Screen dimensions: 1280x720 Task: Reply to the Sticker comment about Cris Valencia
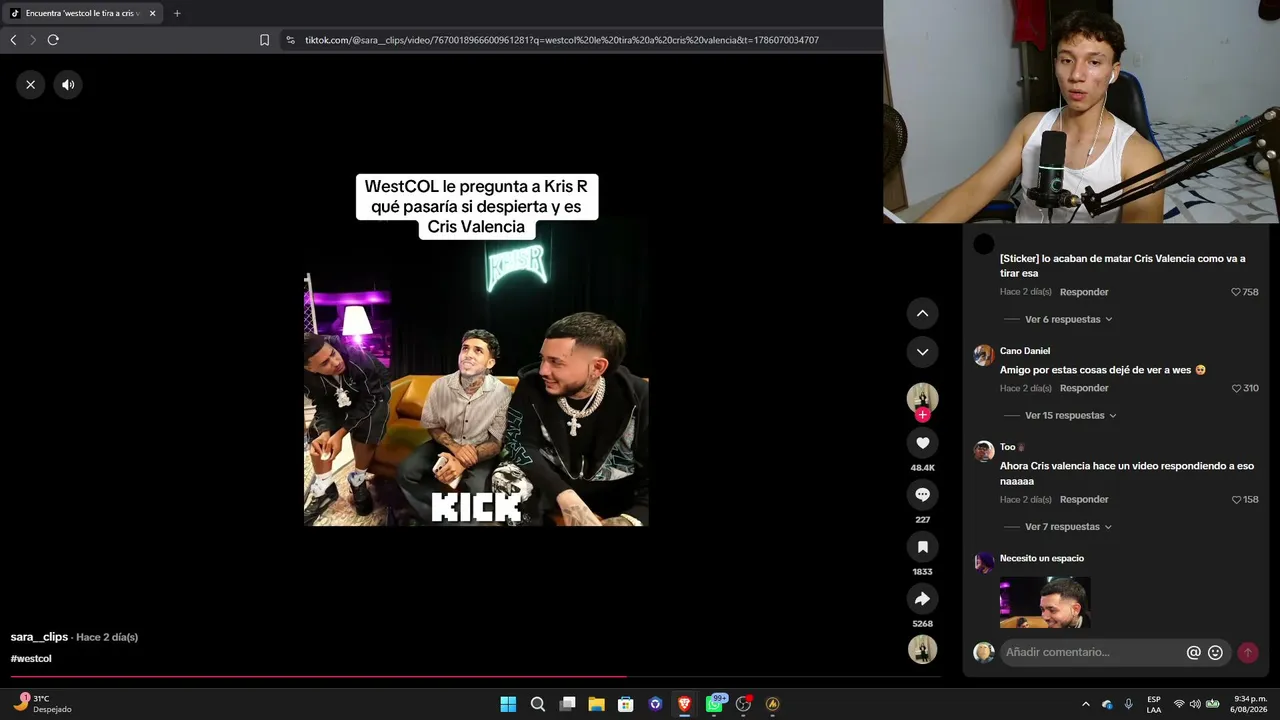(x=1084, y=292)
